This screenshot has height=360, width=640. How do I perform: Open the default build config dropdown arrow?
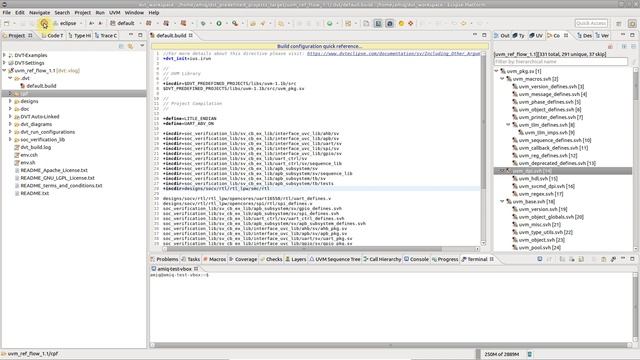coord(140,23)
